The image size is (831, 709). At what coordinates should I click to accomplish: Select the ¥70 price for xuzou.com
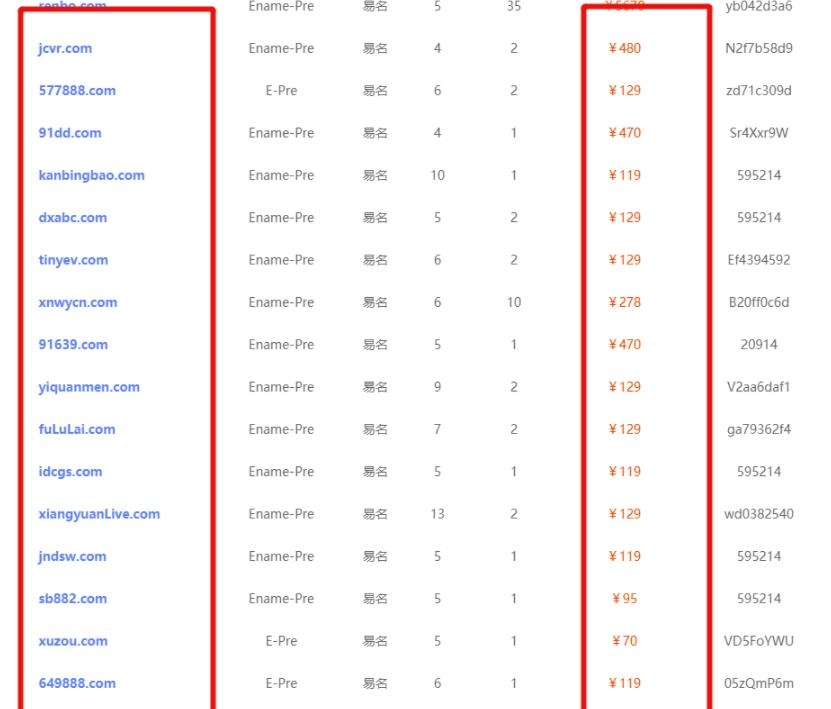624,641
